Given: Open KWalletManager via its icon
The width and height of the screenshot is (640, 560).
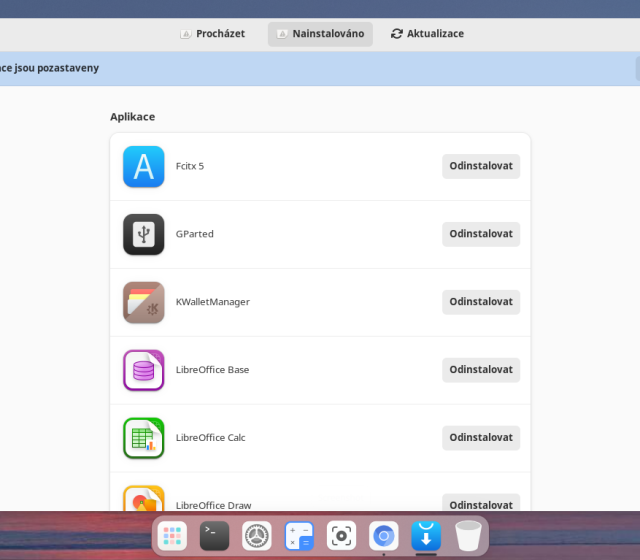Looking at the screenshot, I should (x=143, y=302).
